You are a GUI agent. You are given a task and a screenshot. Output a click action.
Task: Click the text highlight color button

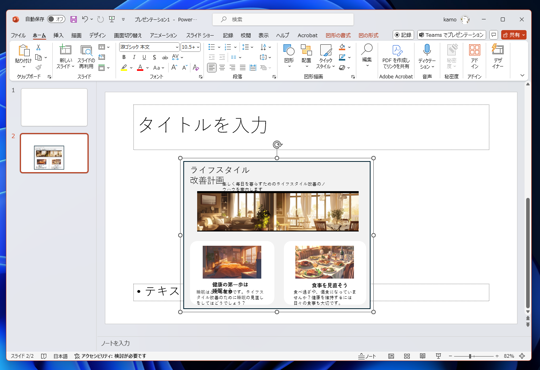[x=124, y=68]
